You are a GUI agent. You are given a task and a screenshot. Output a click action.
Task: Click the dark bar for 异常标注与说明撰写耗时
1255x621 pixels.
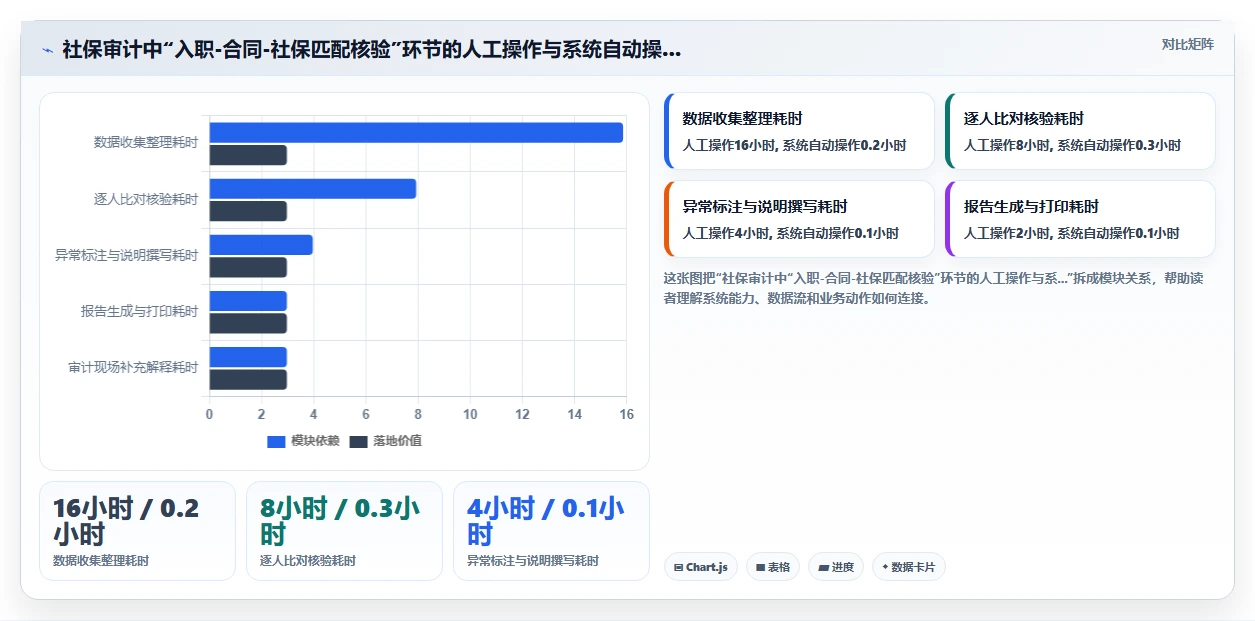tap(248, 267)
